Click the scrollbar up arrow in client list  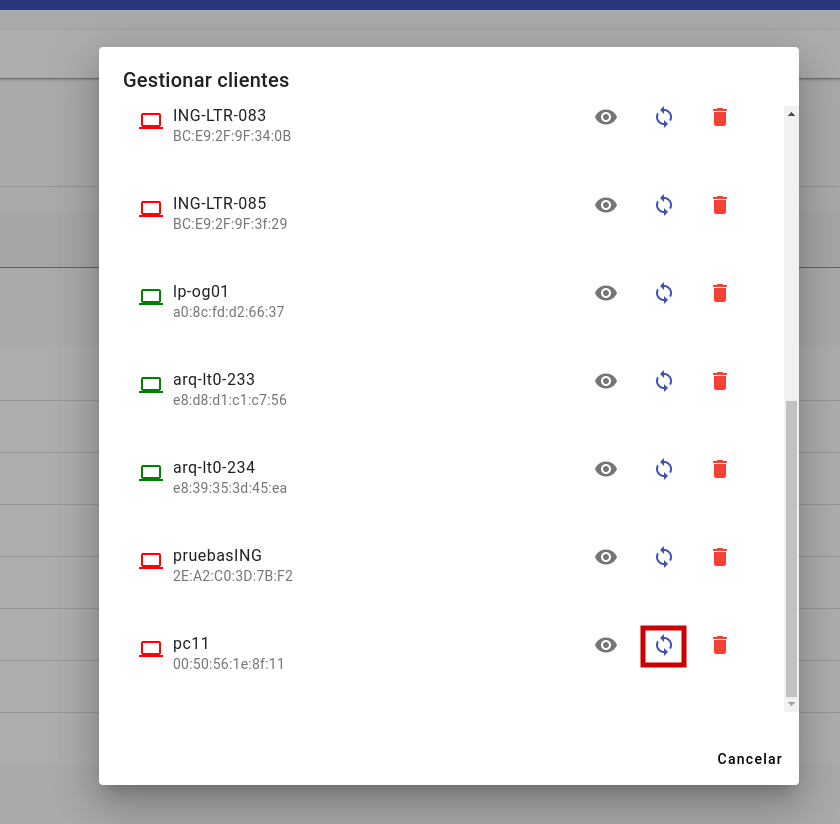pos(791,114)
